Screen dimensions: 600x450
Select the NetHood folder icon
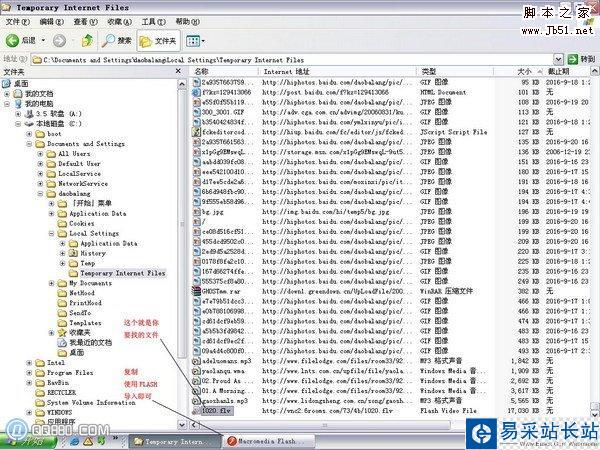[62, 293]
